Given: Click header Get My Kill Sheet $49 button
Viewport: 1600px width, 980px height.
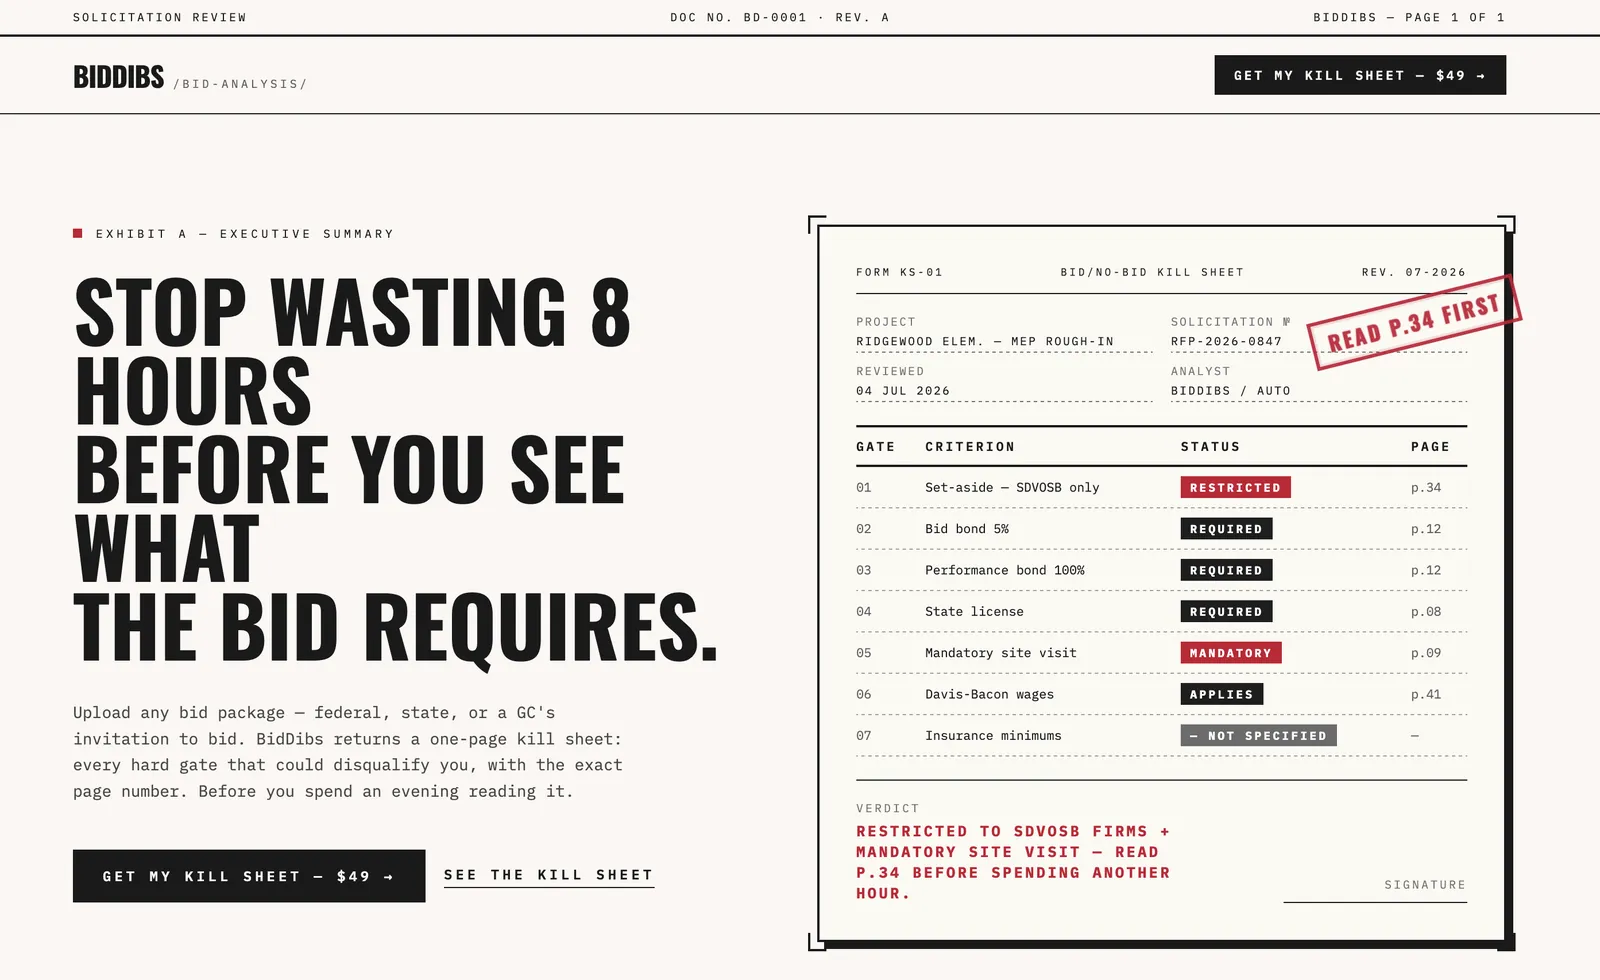Looking at the screenshot, I should (1360, 75).
